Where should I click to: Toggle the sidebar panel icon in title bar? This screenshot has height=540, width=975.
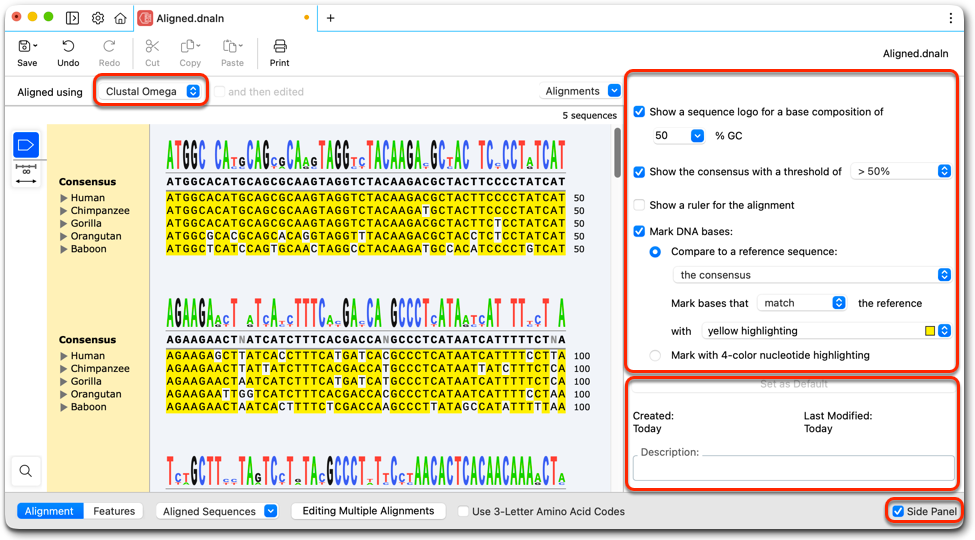click(73, 18)
